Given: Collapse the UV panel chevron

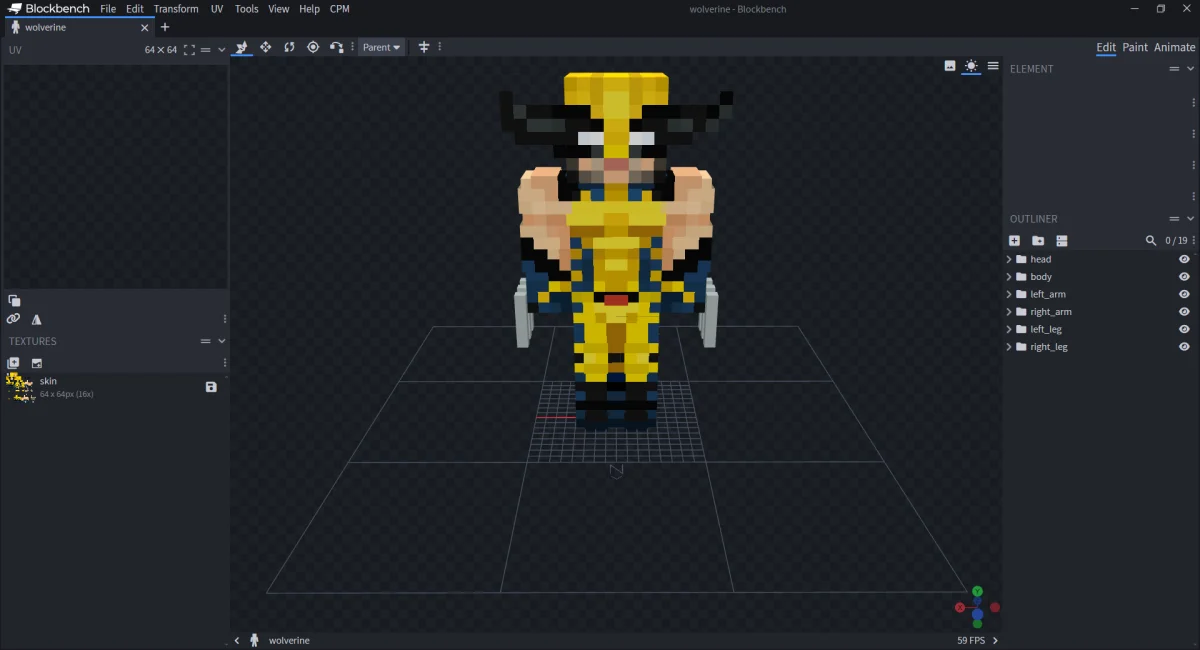Looking at the screenshot, I should click(x=221, y=49).
